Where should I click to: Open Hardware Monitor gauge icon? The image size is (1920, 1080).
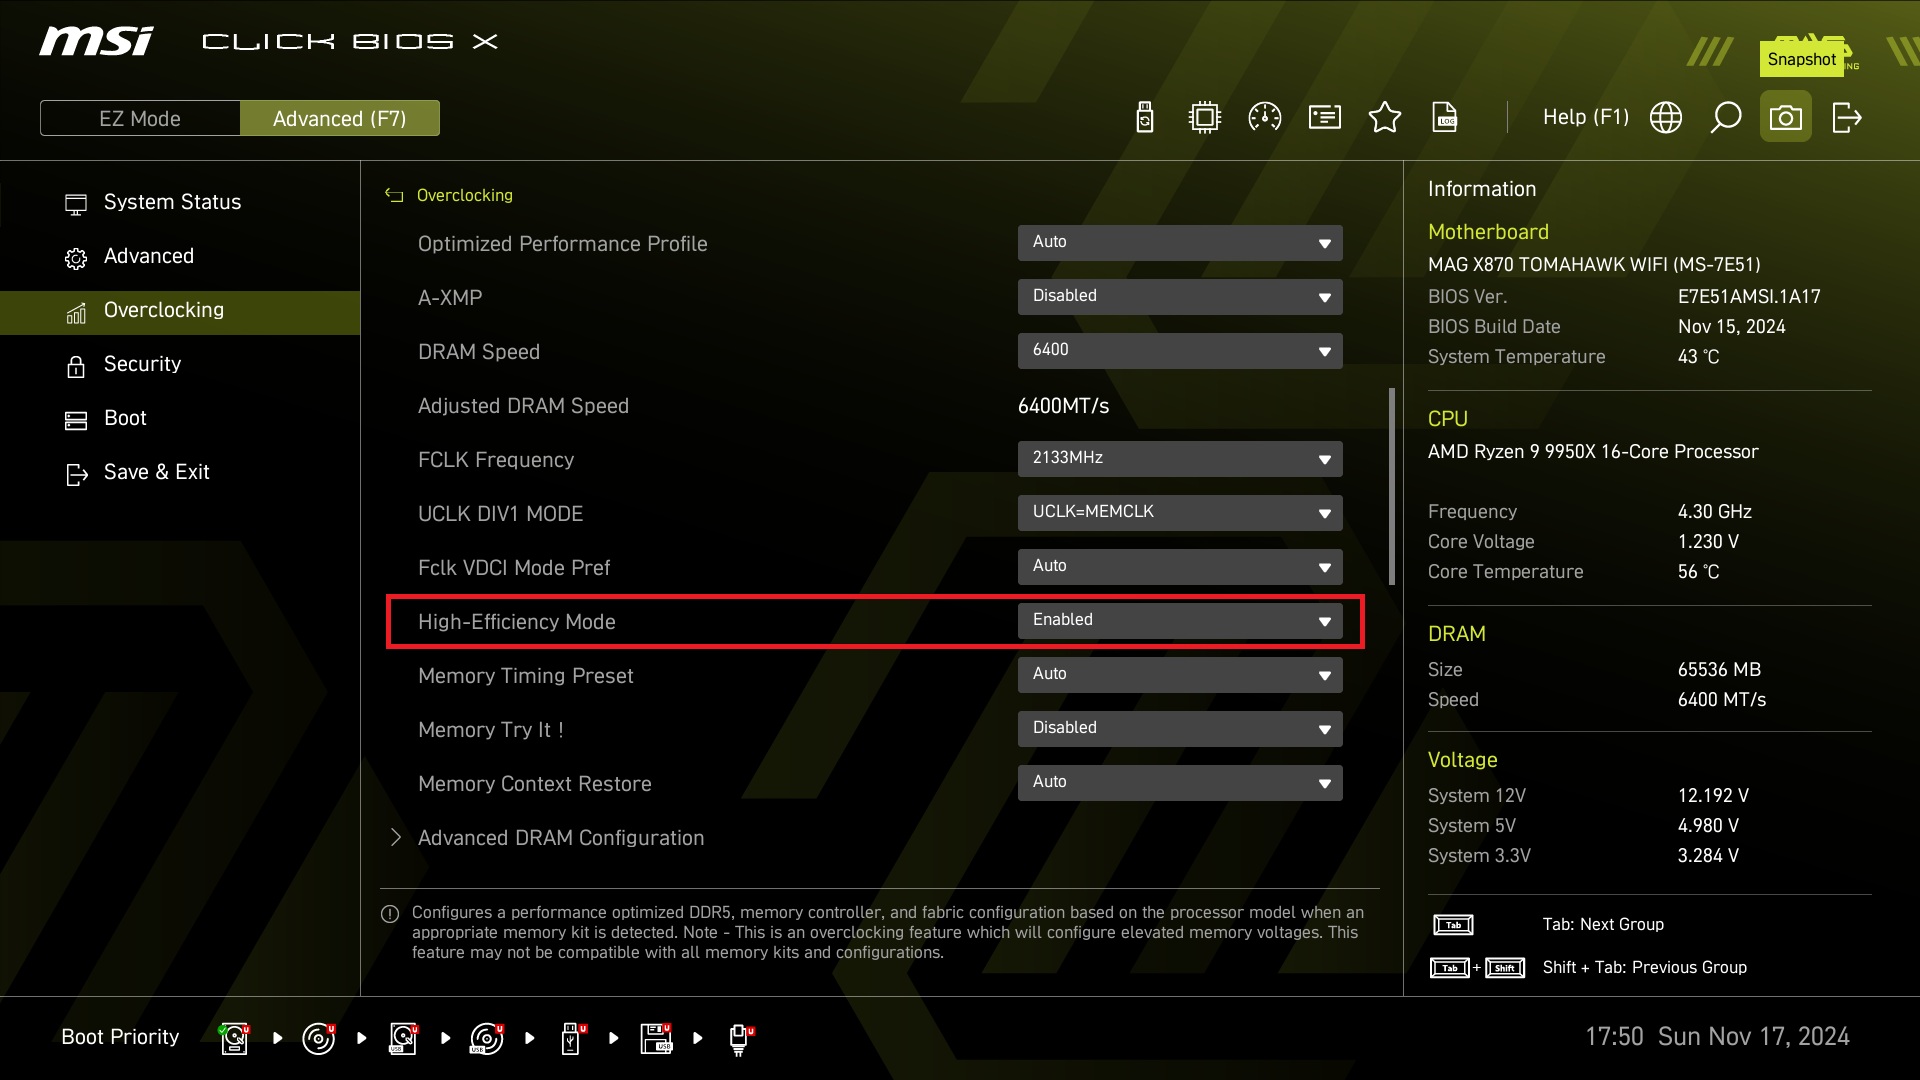1264,117
